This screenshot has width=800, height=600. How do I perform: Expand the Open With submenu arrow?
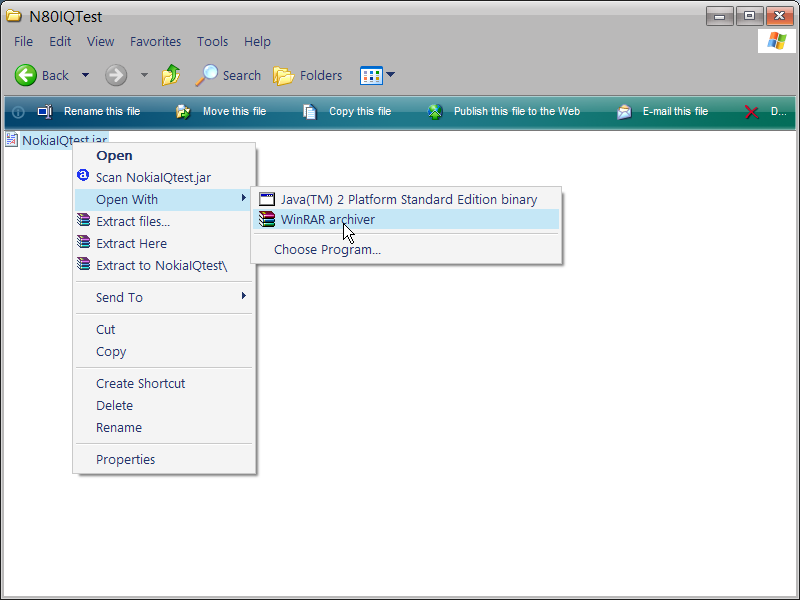pos(244,198)
